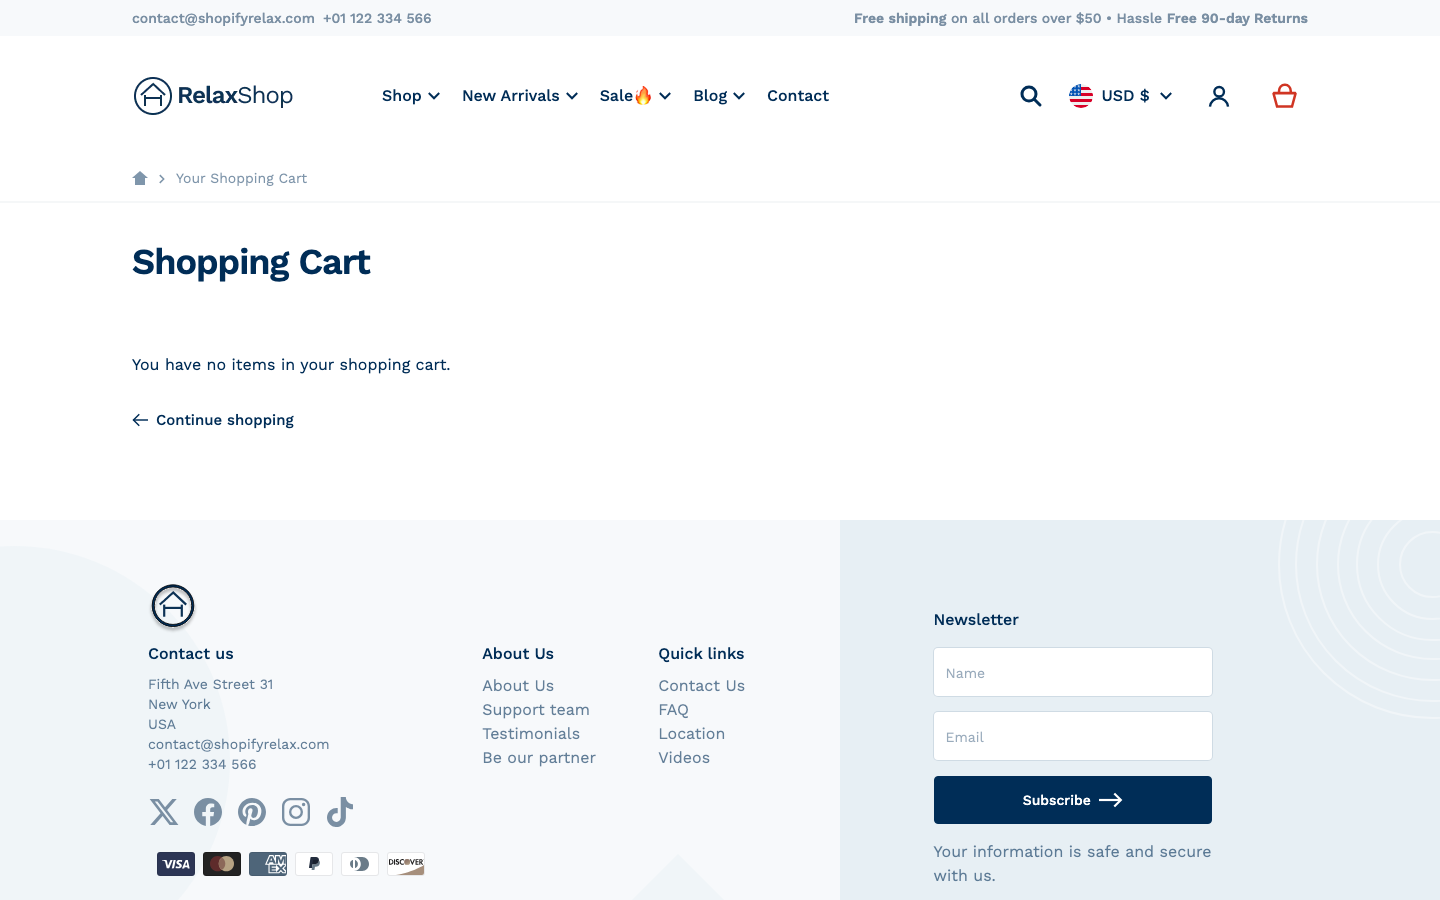The image size is (1440, 900).
Task: Click the header email address link
Action: [x=223, y=18]
